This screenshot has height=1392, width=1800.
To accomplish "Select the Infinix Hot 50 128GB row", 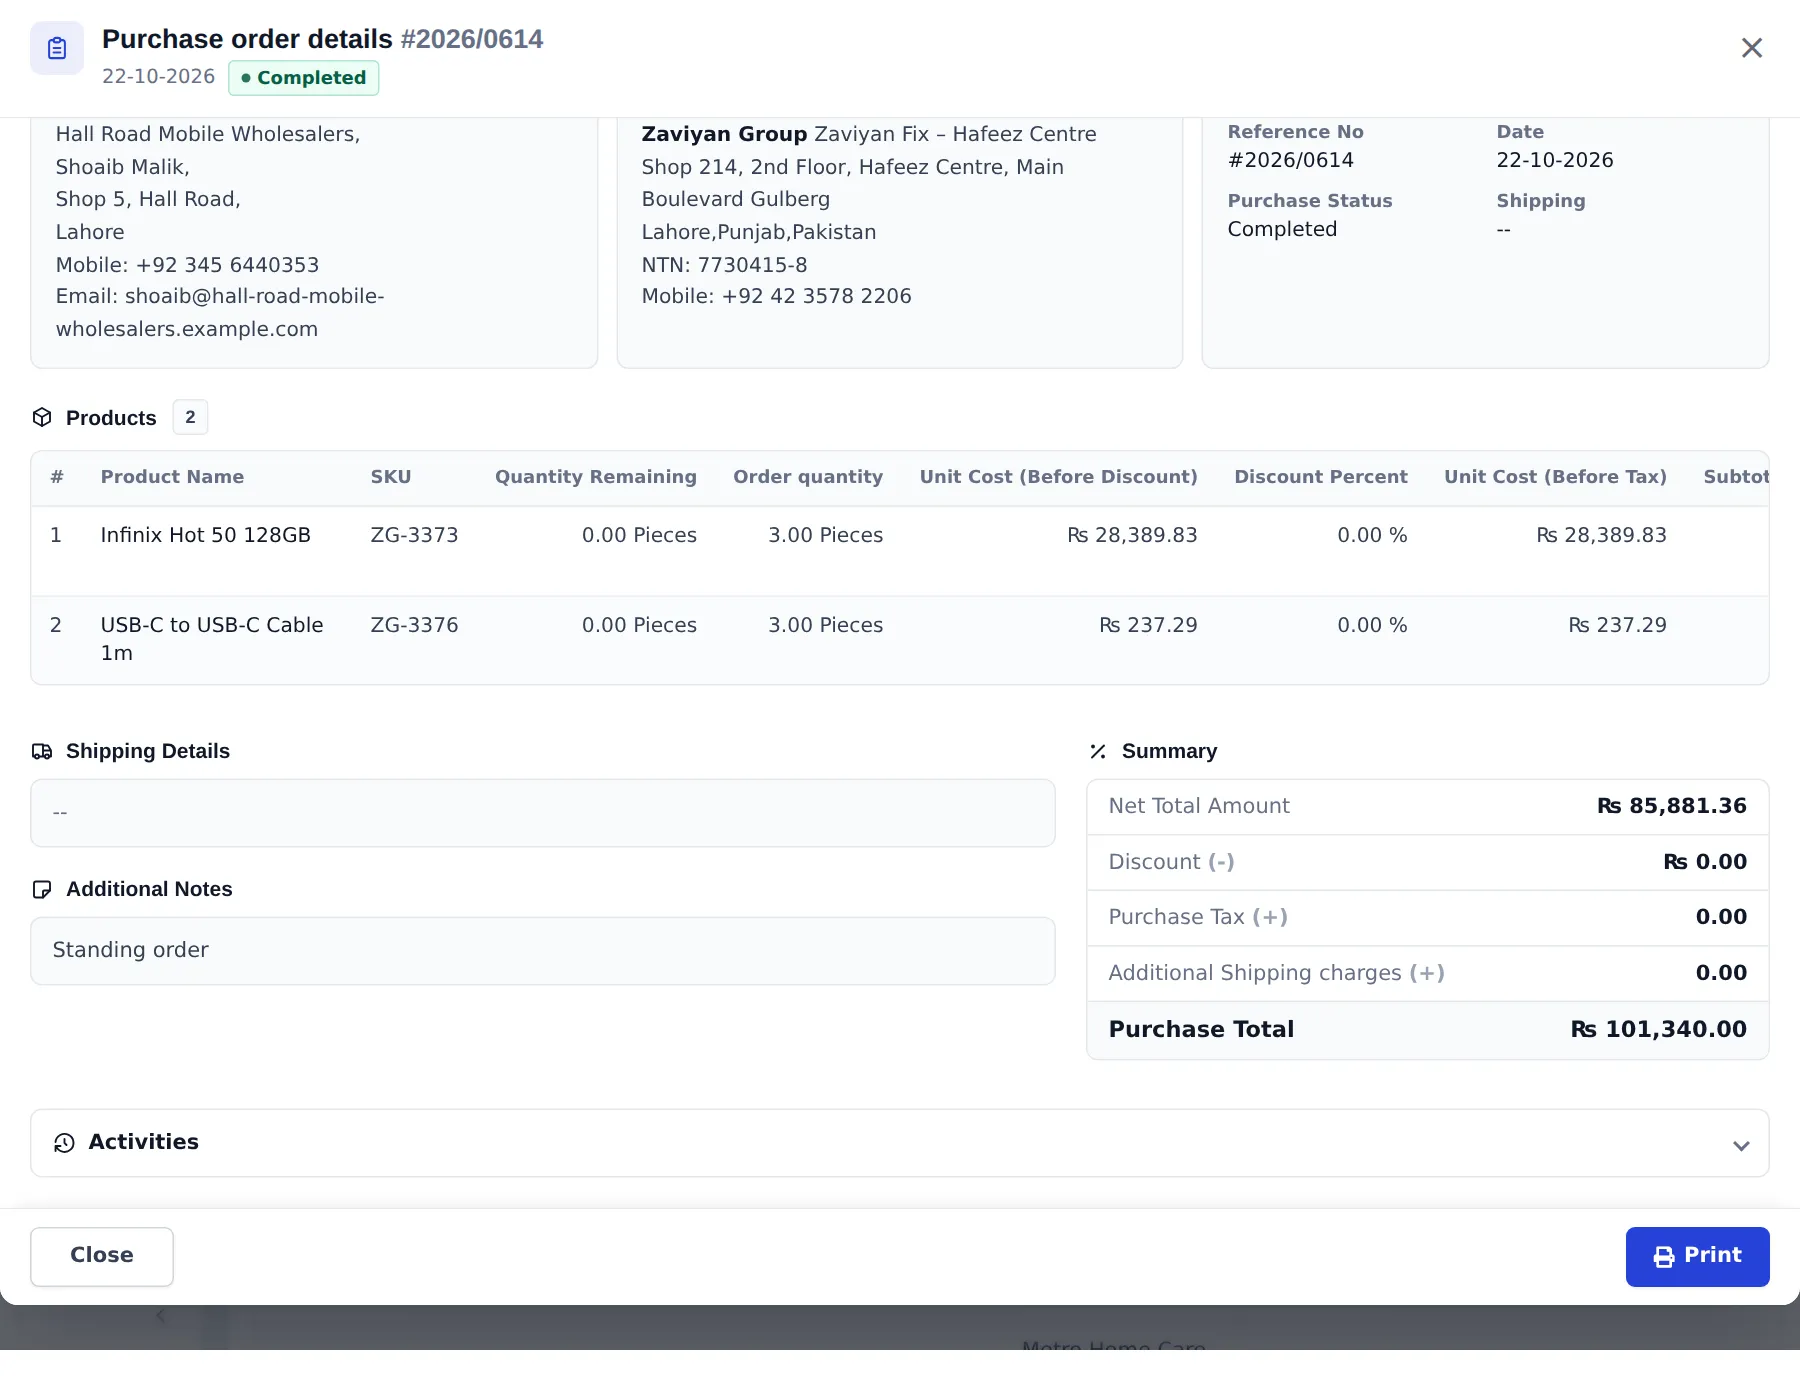I will pyautogui.click(x=900, y=551).
